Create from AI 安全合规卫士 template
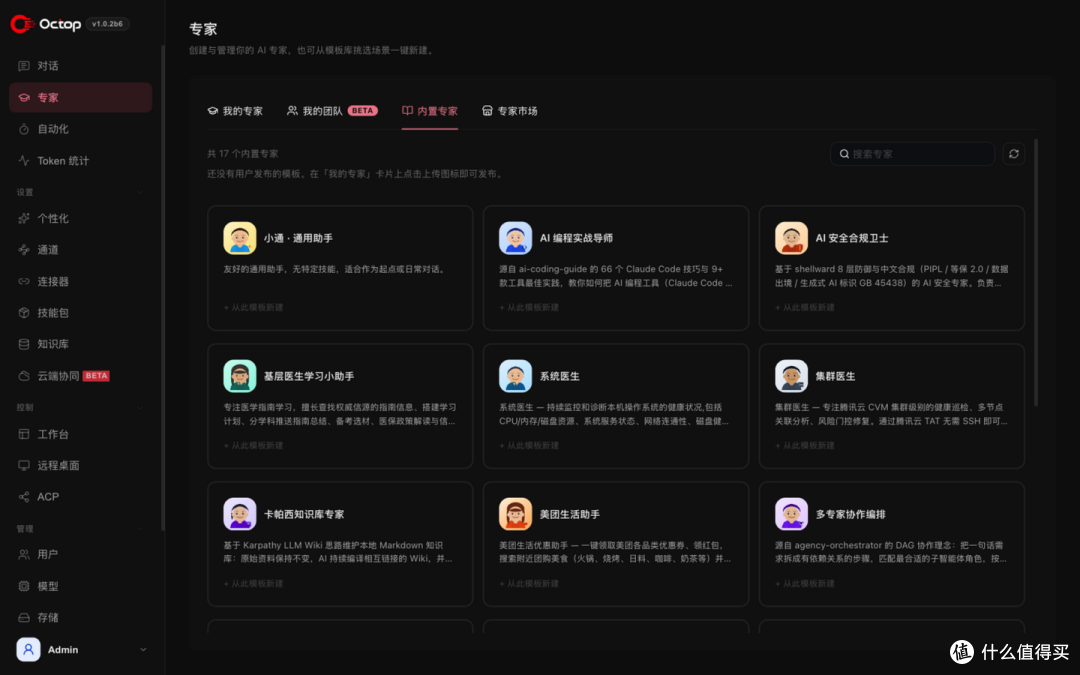1080x675 pixels. tap(804, 307)
